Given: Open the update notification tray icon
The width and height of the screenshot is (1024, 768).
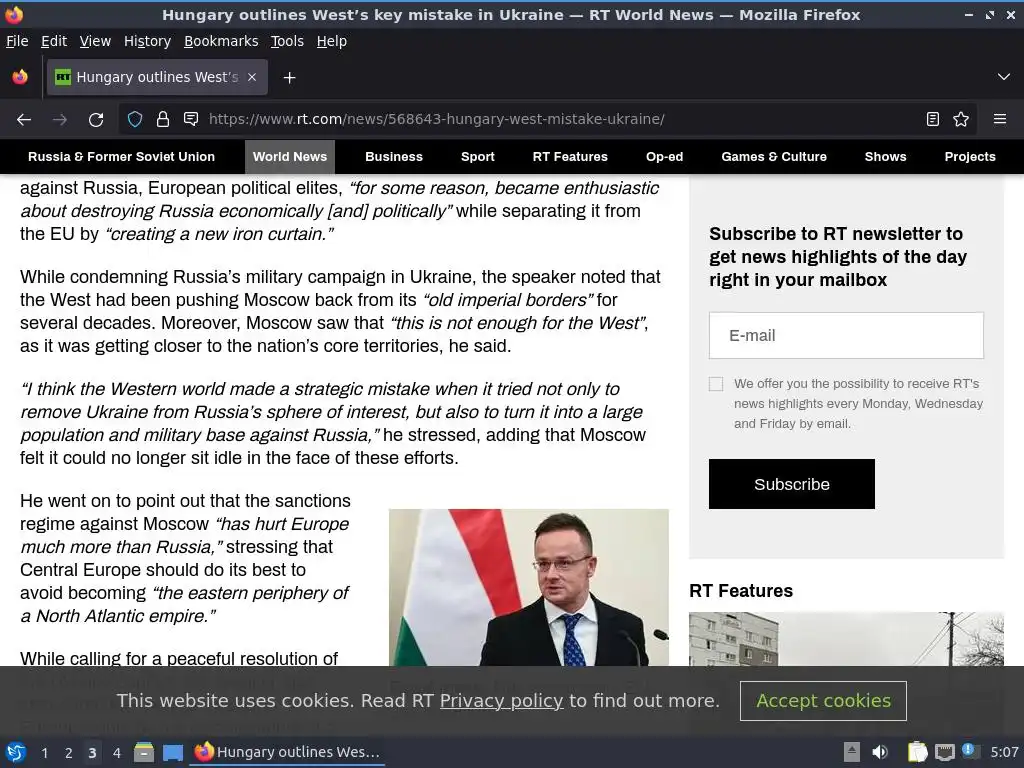Looking at the screenshot, I should (970, 751).
